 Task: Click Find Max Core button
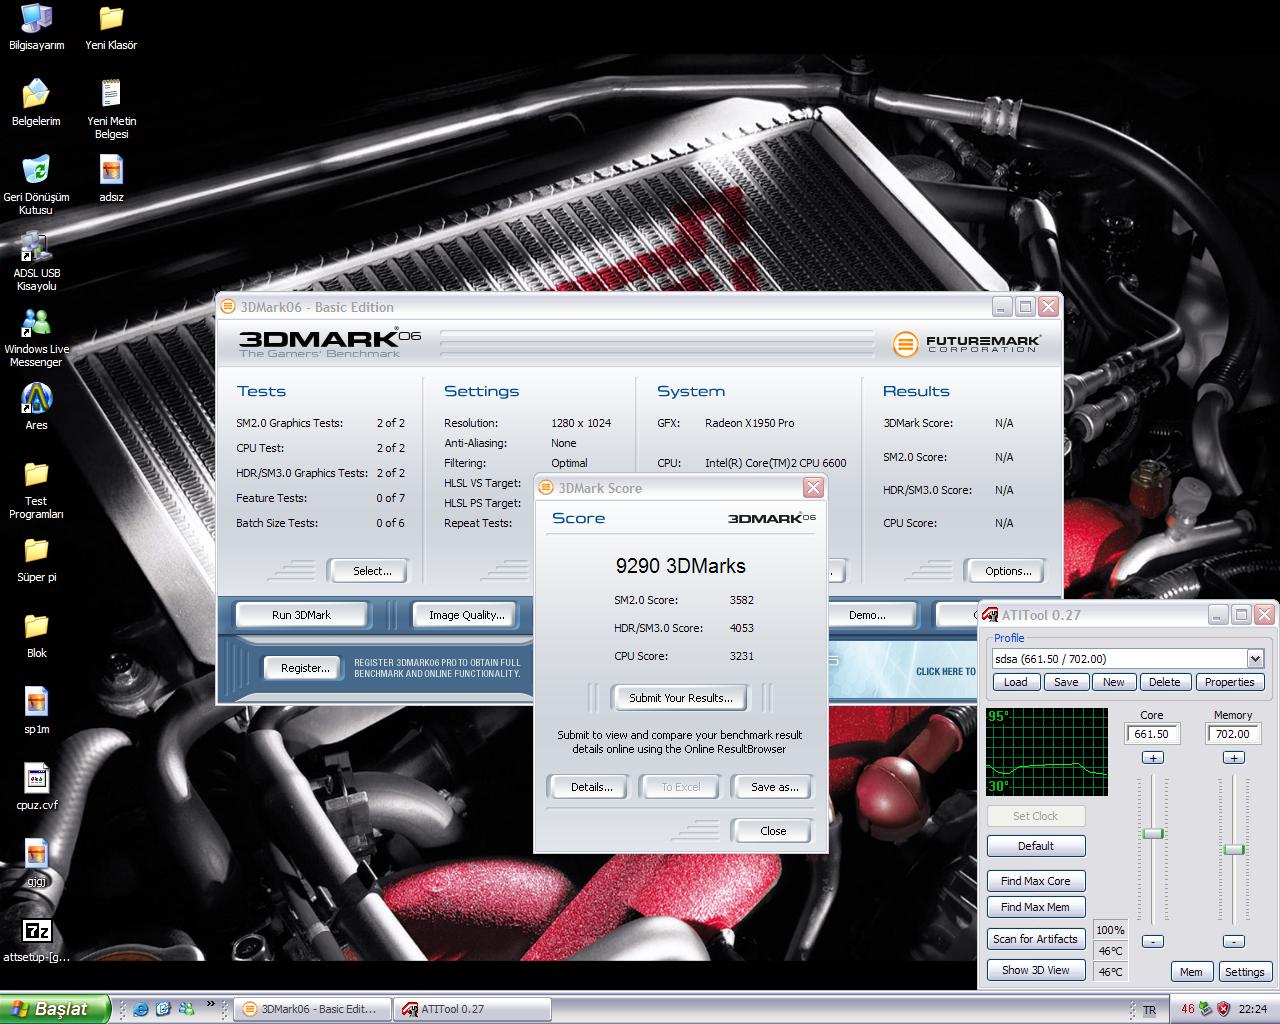(x=1036, y=881)
